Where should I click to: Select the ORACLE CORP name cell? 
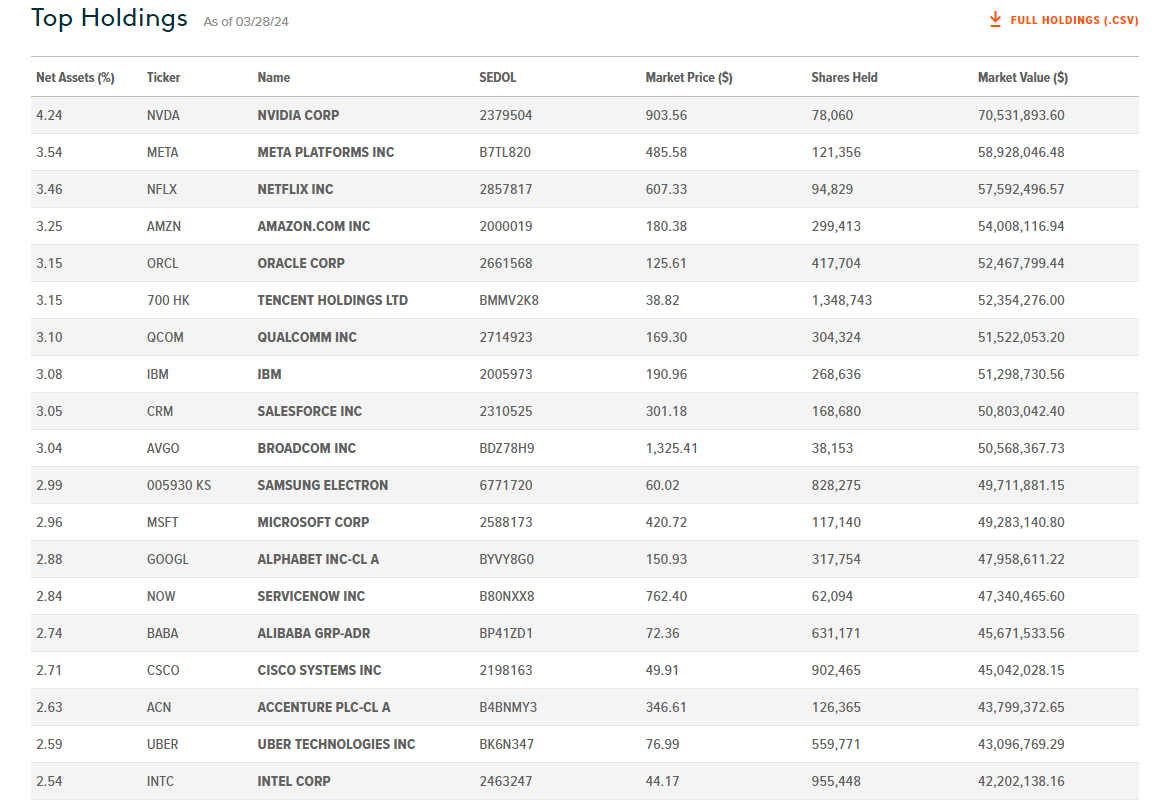click(x=301, y=263)
